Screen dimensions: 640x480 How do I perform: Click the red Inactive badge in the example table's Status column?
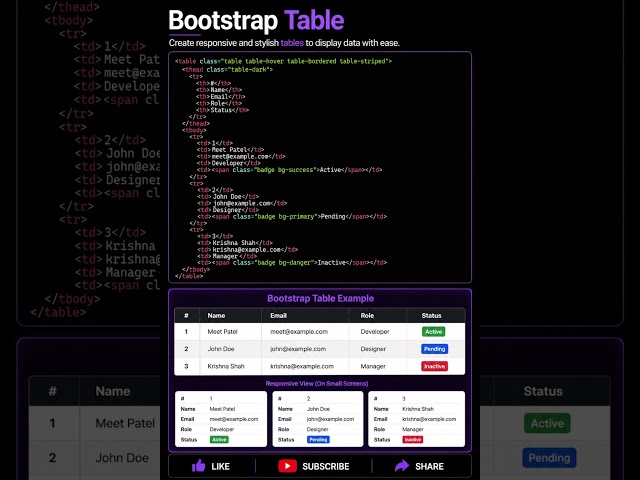pyautogui.click(x=434, y=366)
